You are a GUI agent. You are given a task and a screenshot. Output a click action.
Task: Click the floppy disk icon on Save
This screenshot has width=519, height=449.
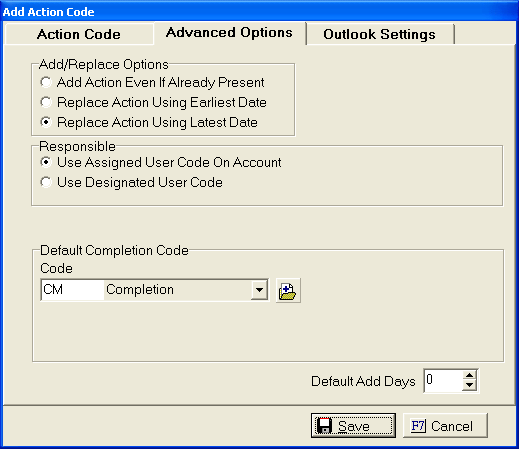pyautogui.click(x=324, y=426)
